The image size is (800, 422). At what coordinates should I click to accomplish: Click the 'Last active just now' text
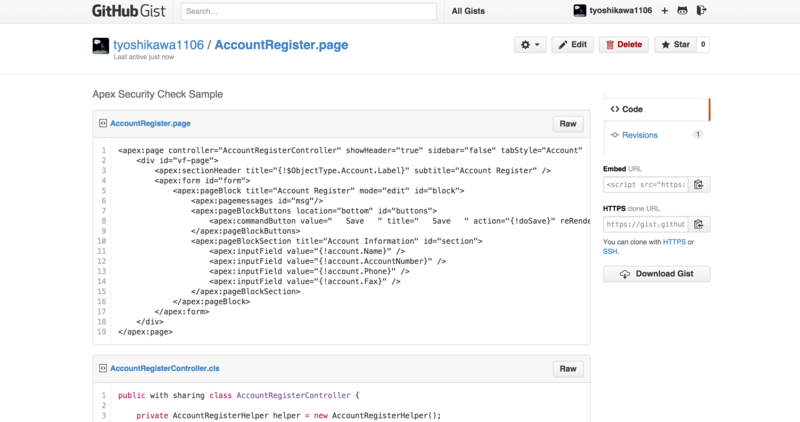coord(144,57)
